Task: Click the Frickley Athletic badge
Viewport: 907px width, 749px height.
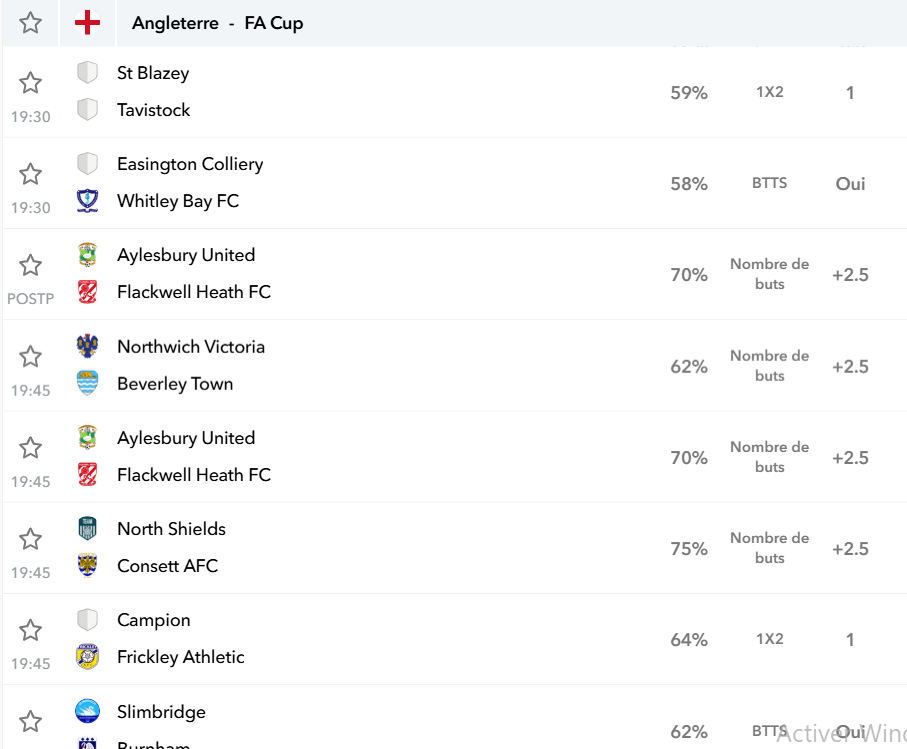Action: pyautogui.click(x=87, y=656)
